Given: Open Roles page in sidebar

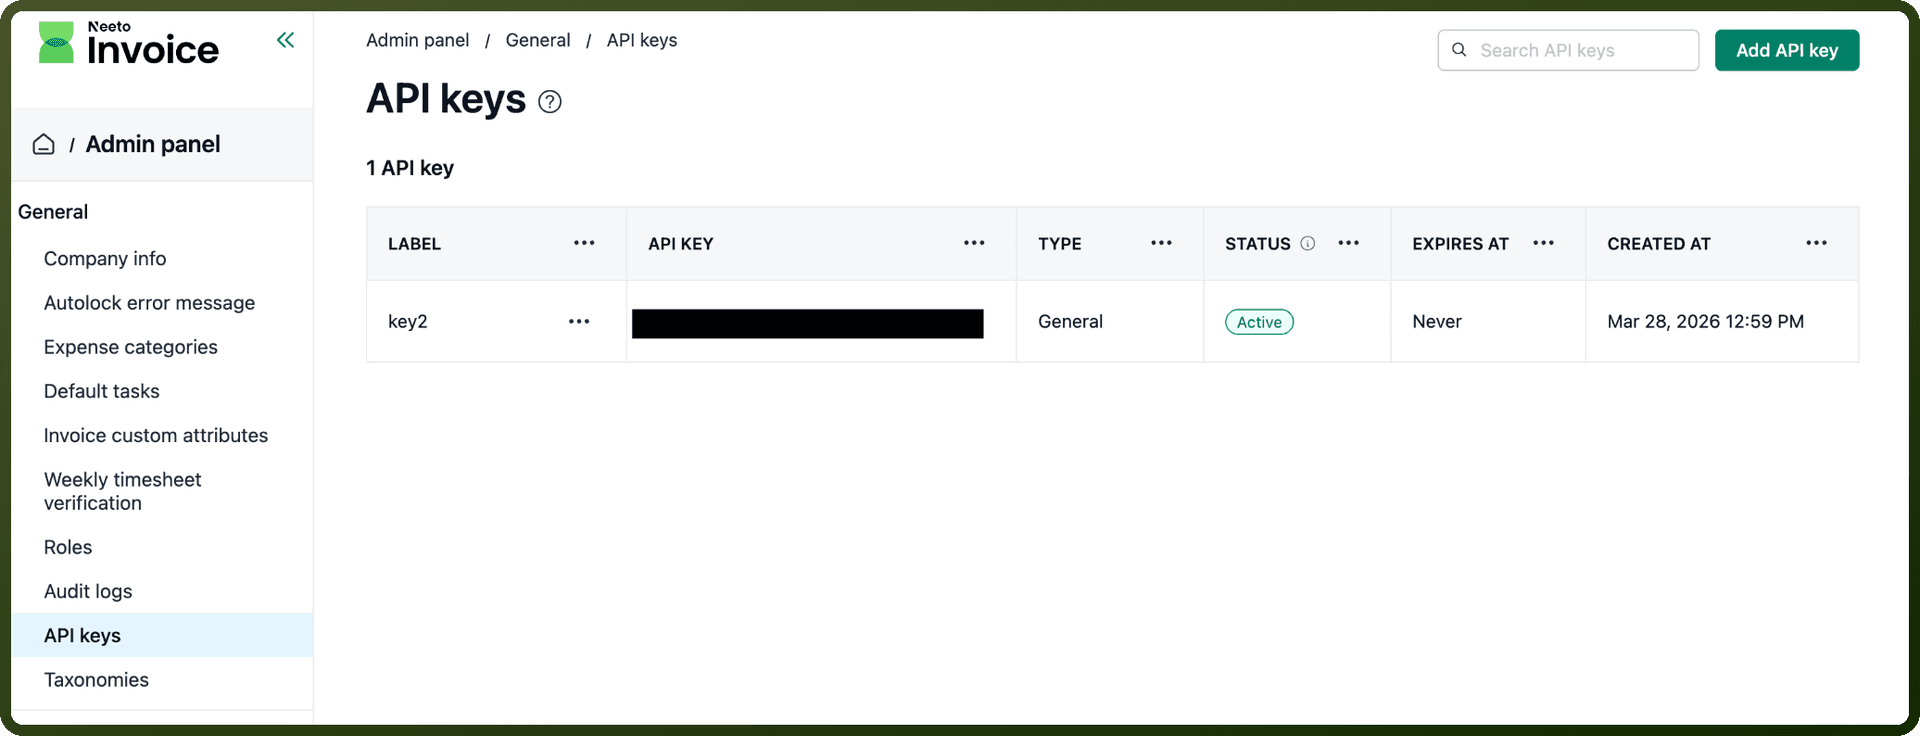Looking at the screenshot, I should coord(68,547).
